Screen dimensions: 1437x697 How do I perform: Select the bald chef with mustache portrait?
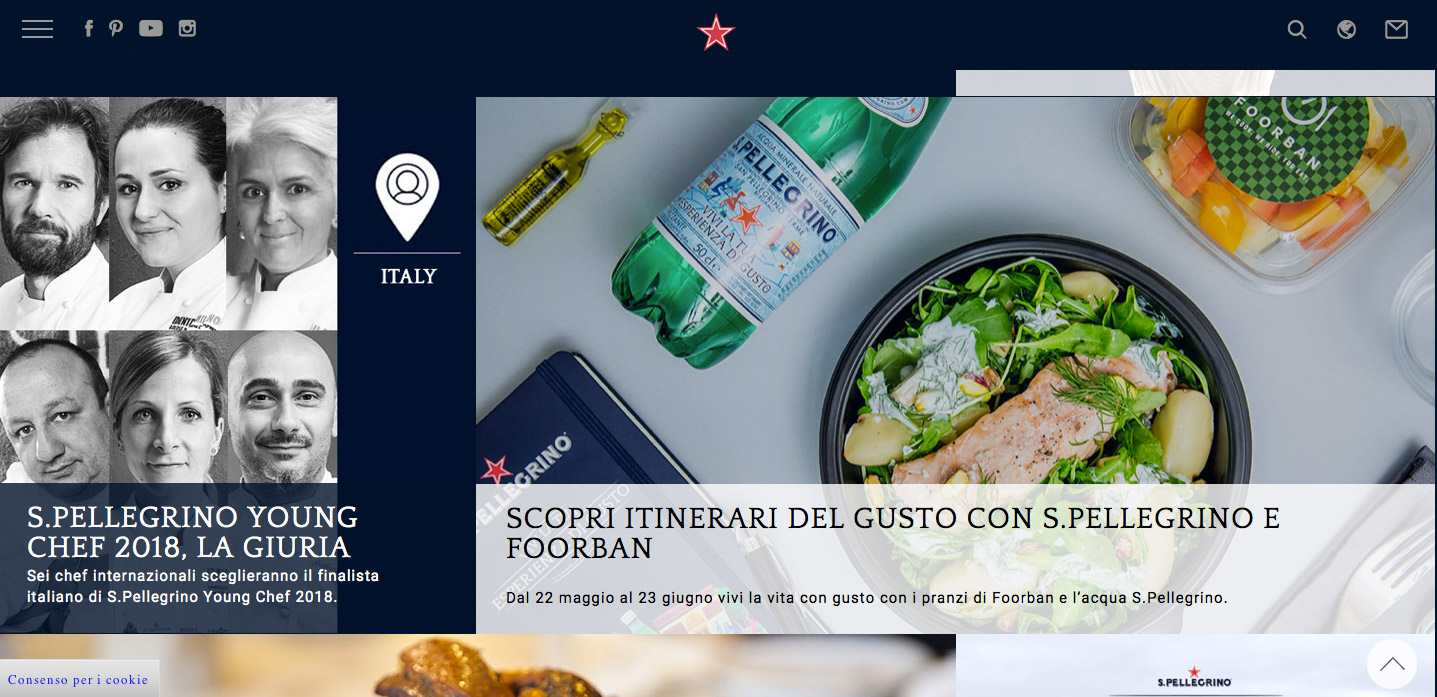tap(282, 407)
